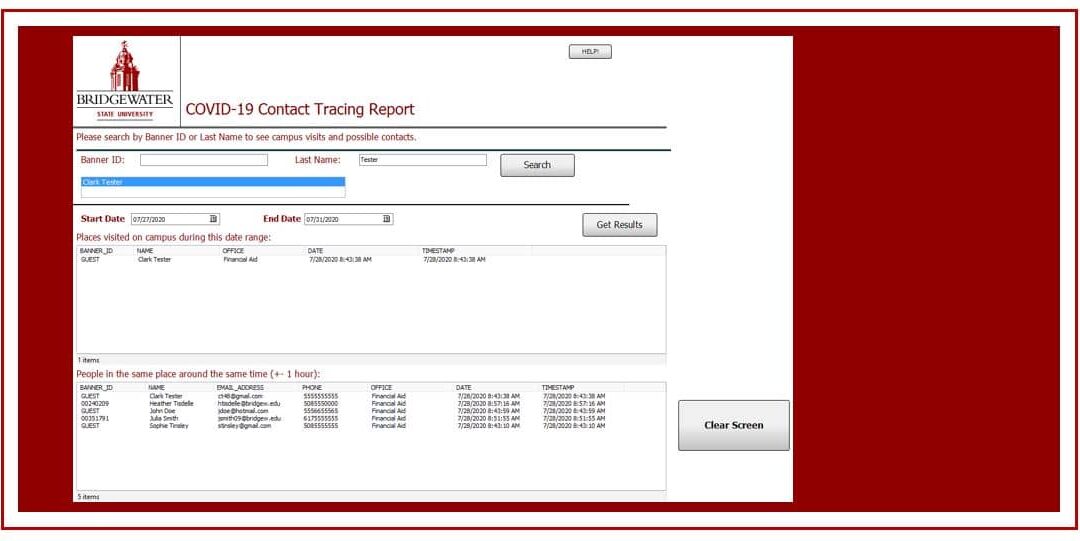Viewport: 1080px width, 541px height.
Task: Click the Start Date value 07/27/2020
Action: (149, 219)
